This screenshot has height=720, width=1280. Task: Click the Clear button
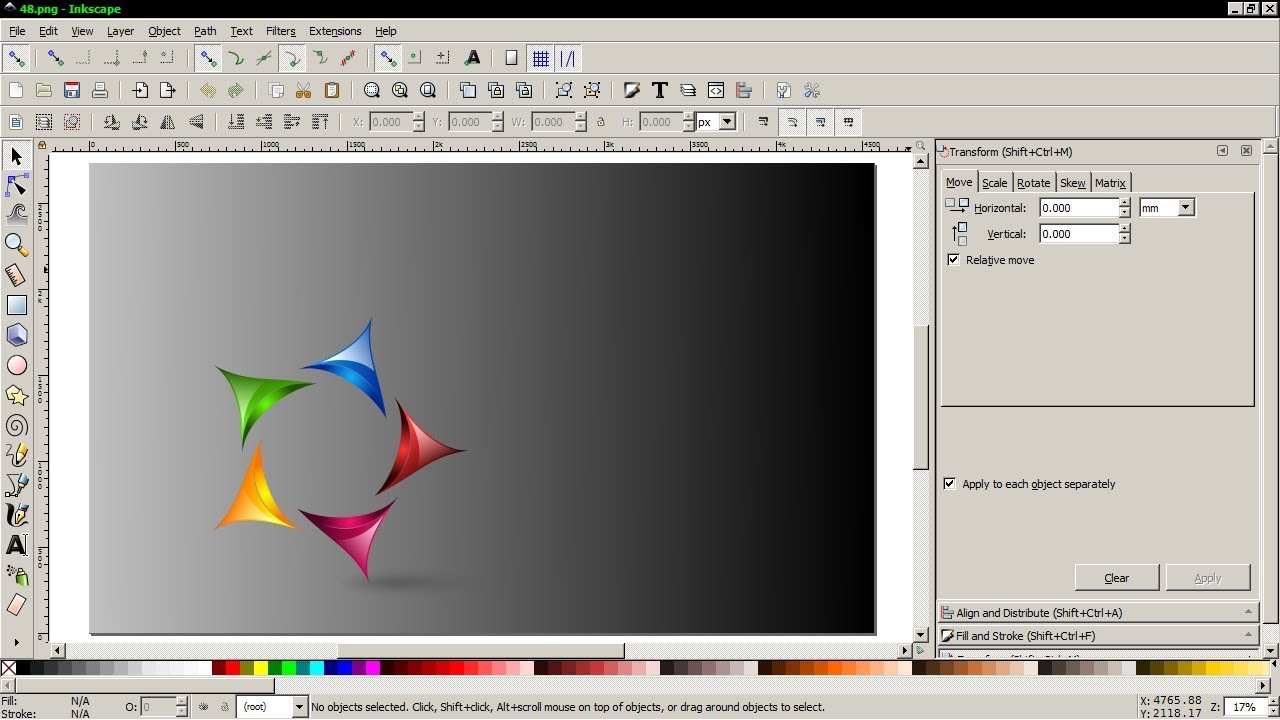[x=1117, y=578]
